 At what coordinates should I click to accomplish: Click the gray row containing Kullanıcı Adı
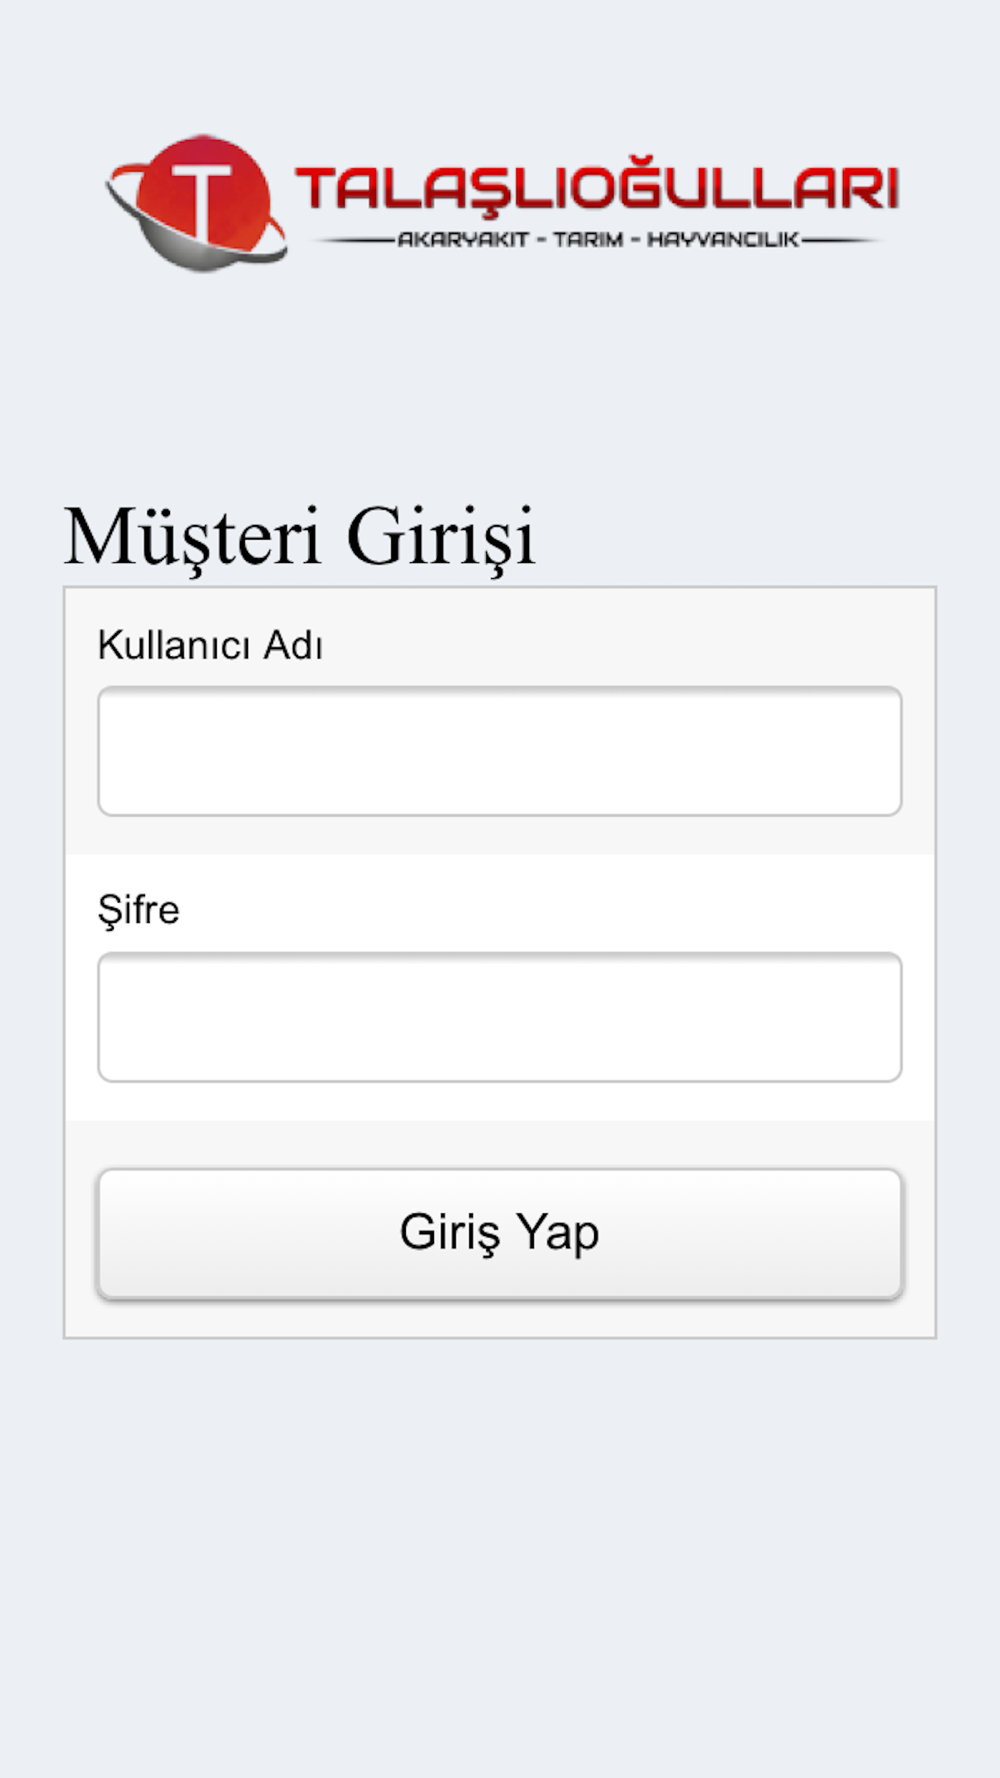[500, 721]
